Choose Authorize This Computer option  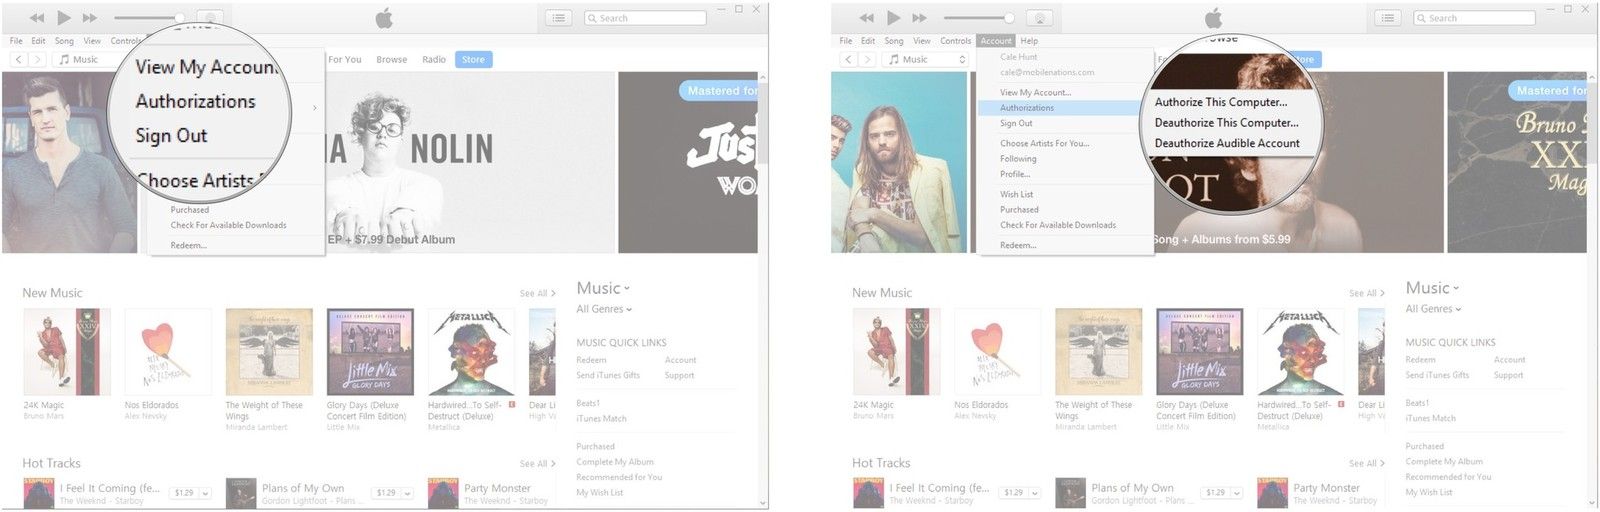[1220, 102]
